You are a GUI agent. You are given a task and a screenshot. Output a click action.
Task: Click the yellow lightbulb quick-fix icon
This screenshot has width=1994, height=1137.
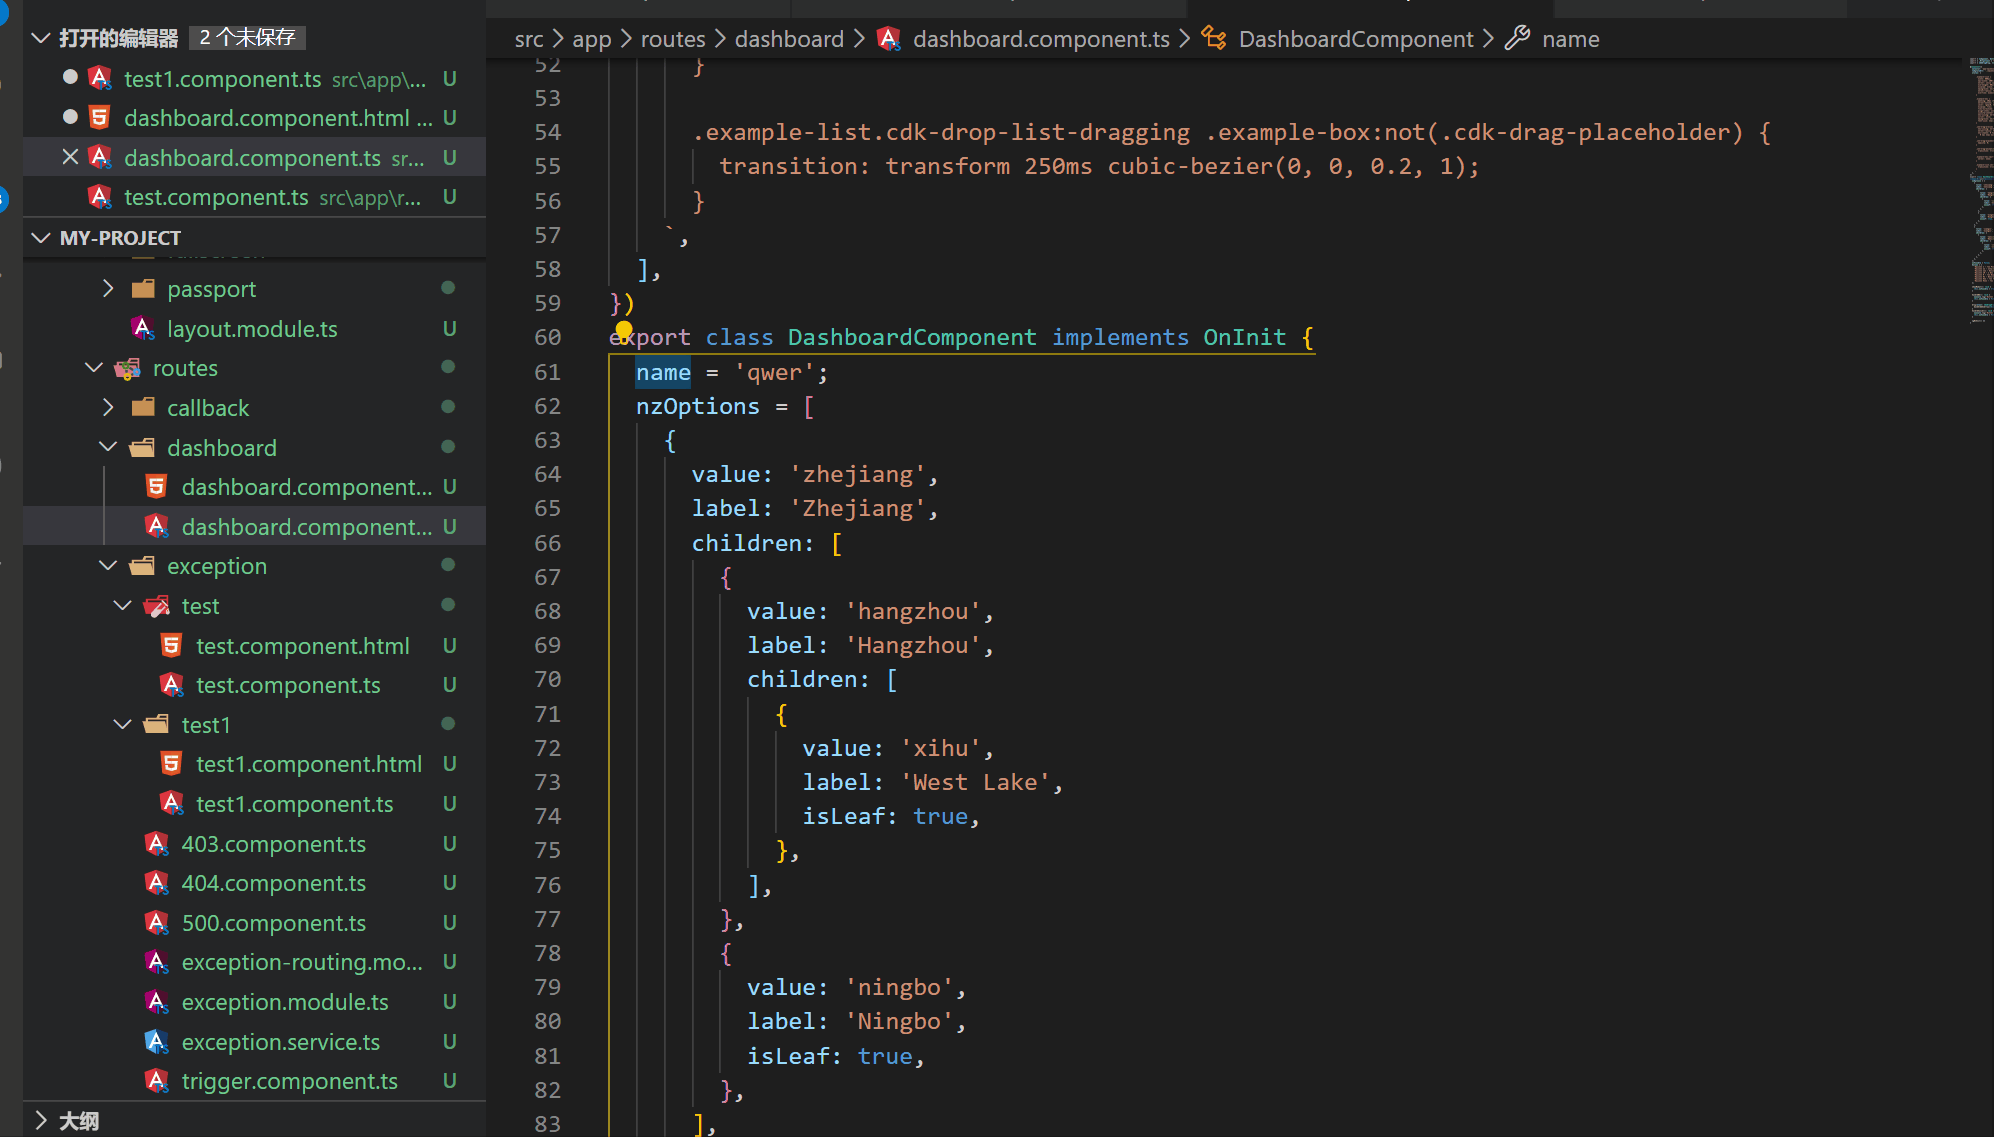(x=624, y=330)
